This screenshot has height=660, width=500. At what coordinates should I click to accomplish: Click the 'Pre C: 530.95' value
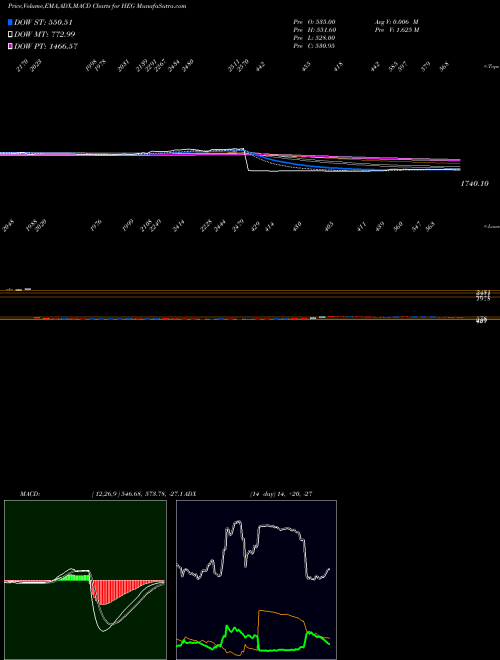click(x=314, y=46)
